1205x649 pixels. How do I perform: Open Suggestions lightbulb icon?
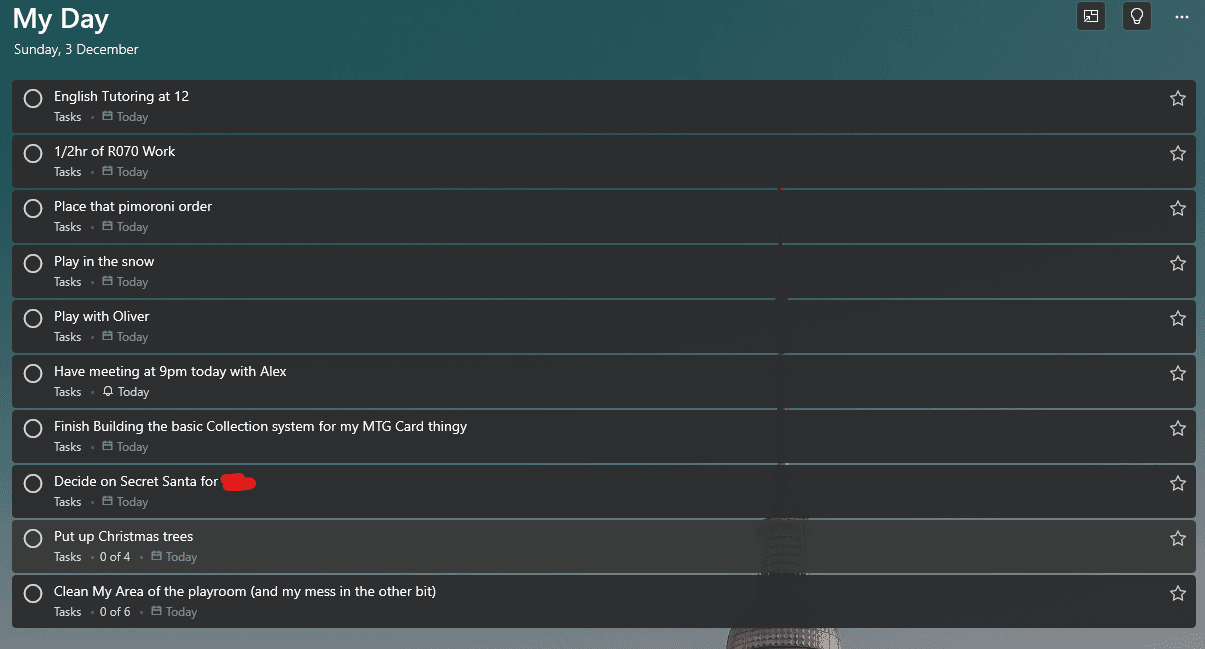pyautogui.click(x=1137, y=16)
